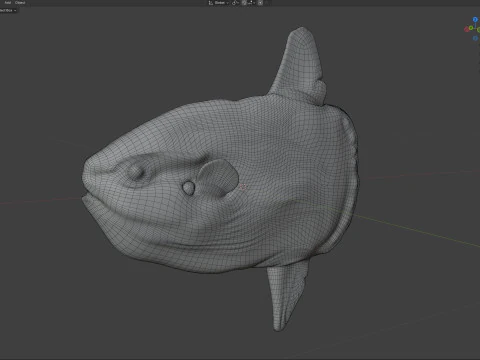Toggle proportional editing button
The image size is (480, 360).
(260, 3)
